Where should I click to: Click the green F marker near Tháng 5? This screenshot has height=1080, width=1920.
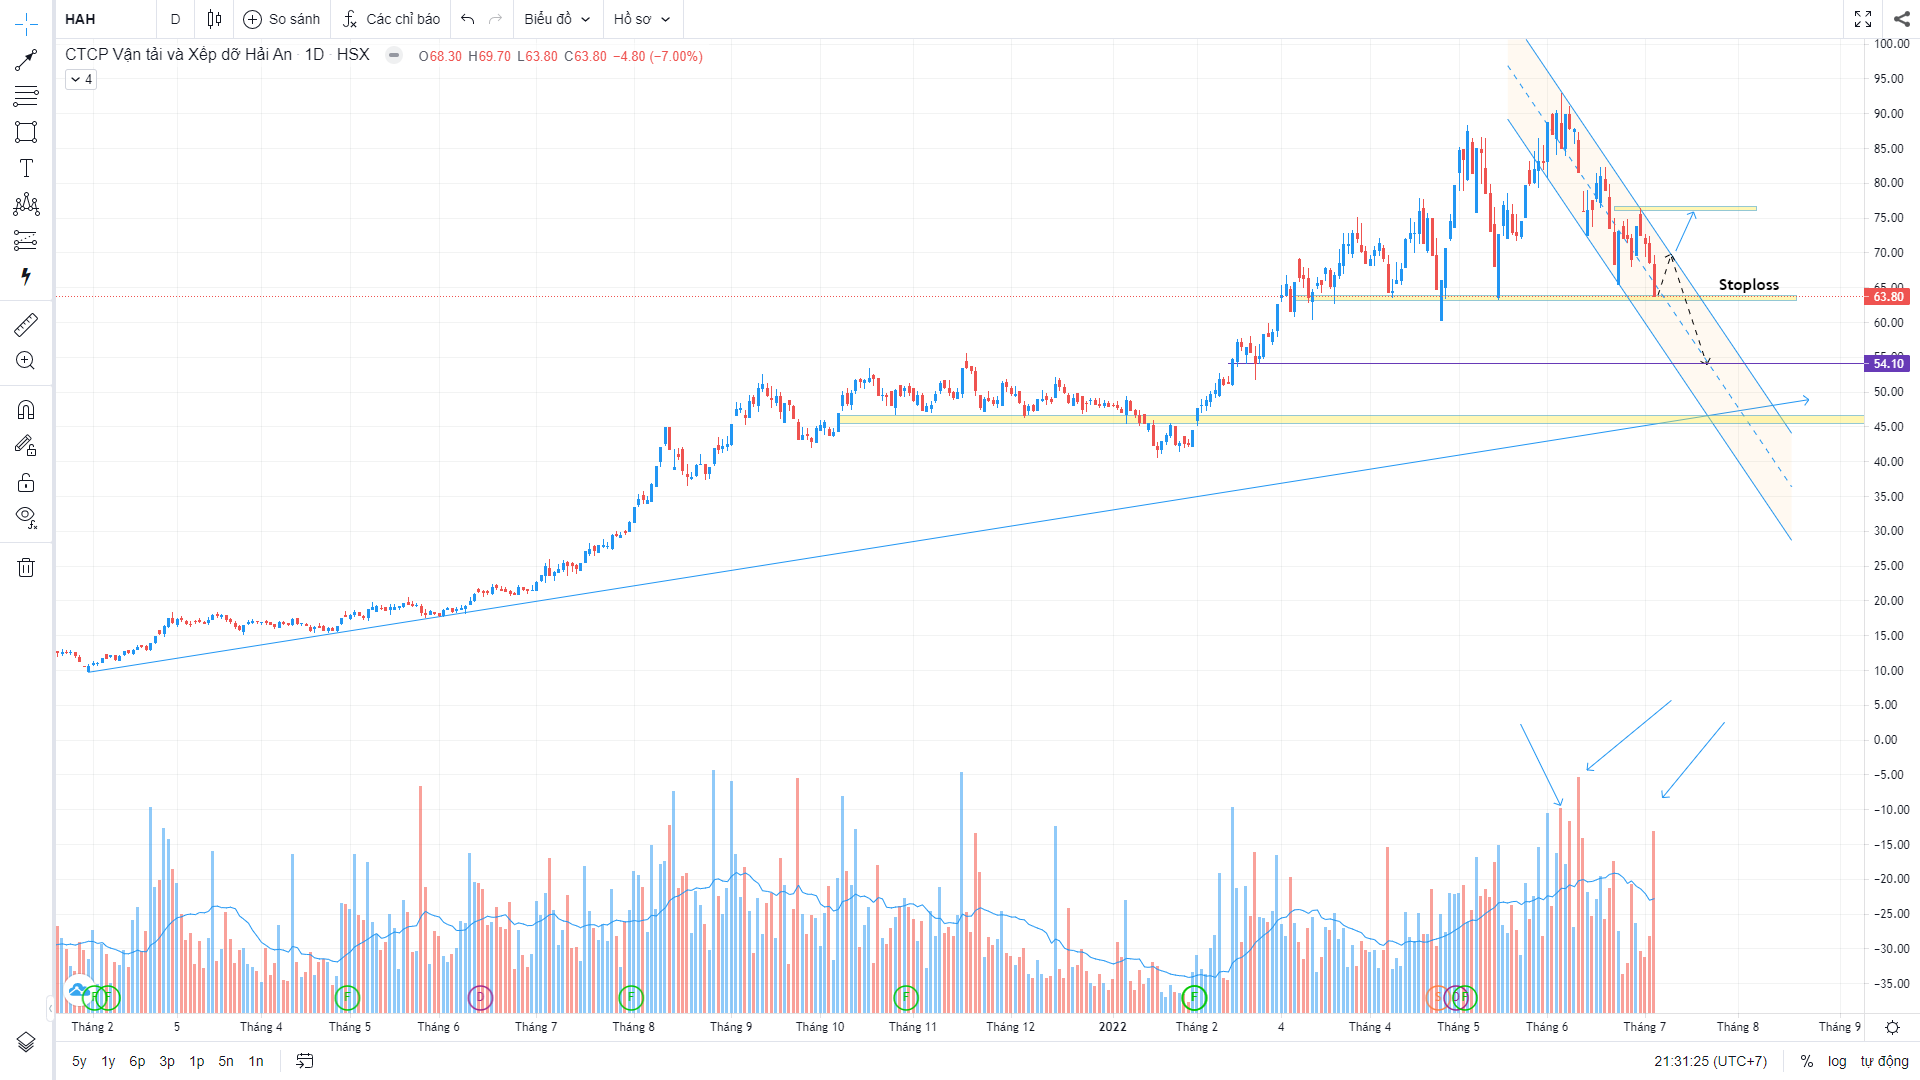click(x=347, y=997)
